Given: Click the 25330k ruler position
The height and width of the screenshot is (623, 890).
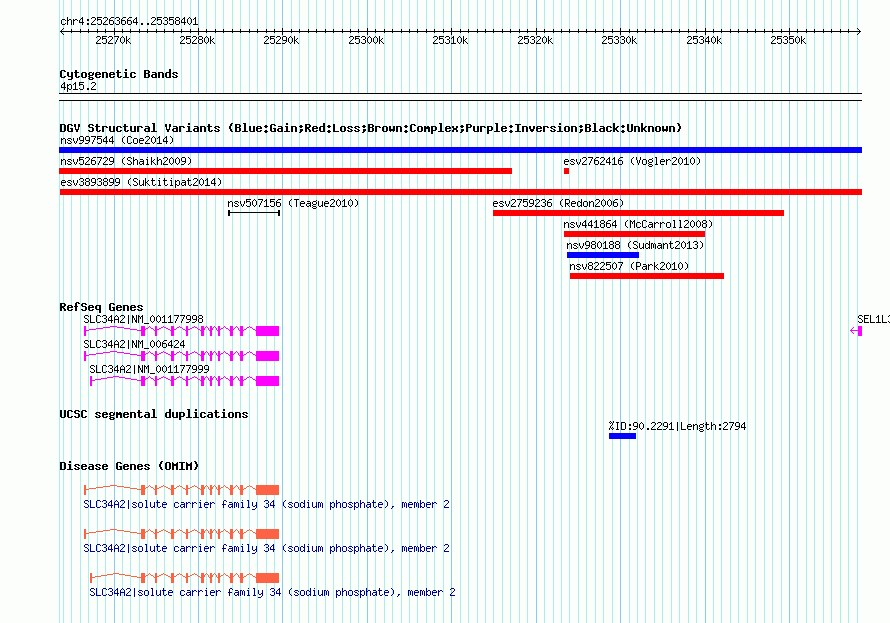Looking at the screenshot, I should (619, 40).
